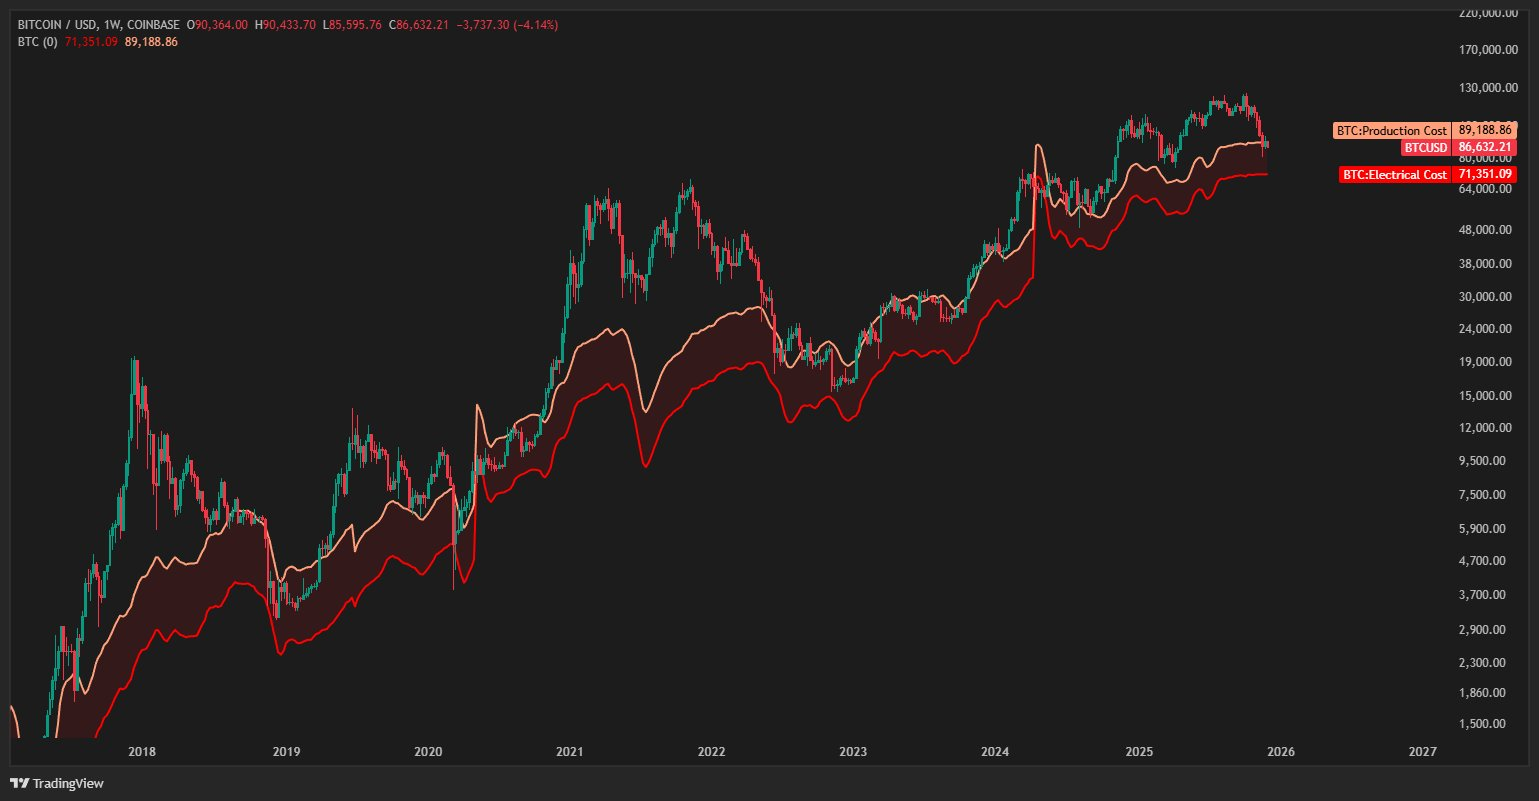The width and height of the screenshot is (1539, 801).
Task: Click the red 71,351.09 legend value
Action: click(90, 41)
